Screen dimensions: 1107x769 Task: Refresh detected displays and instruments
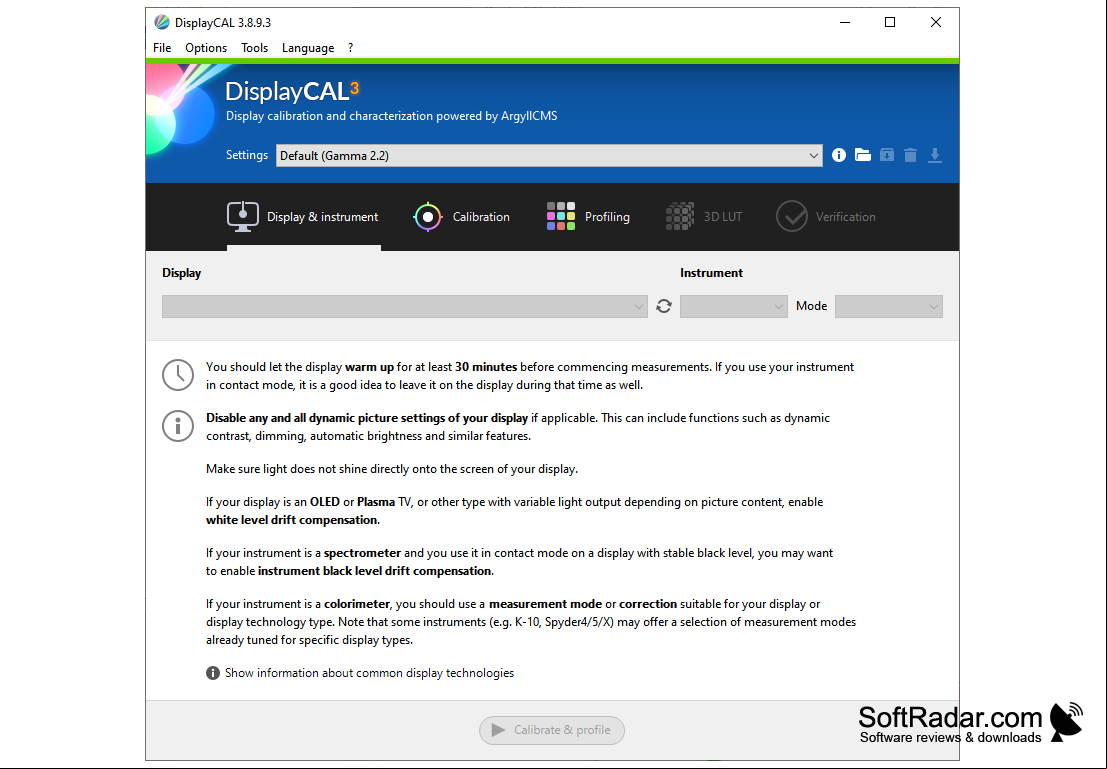pyautogui.click(x=664, y=306)
